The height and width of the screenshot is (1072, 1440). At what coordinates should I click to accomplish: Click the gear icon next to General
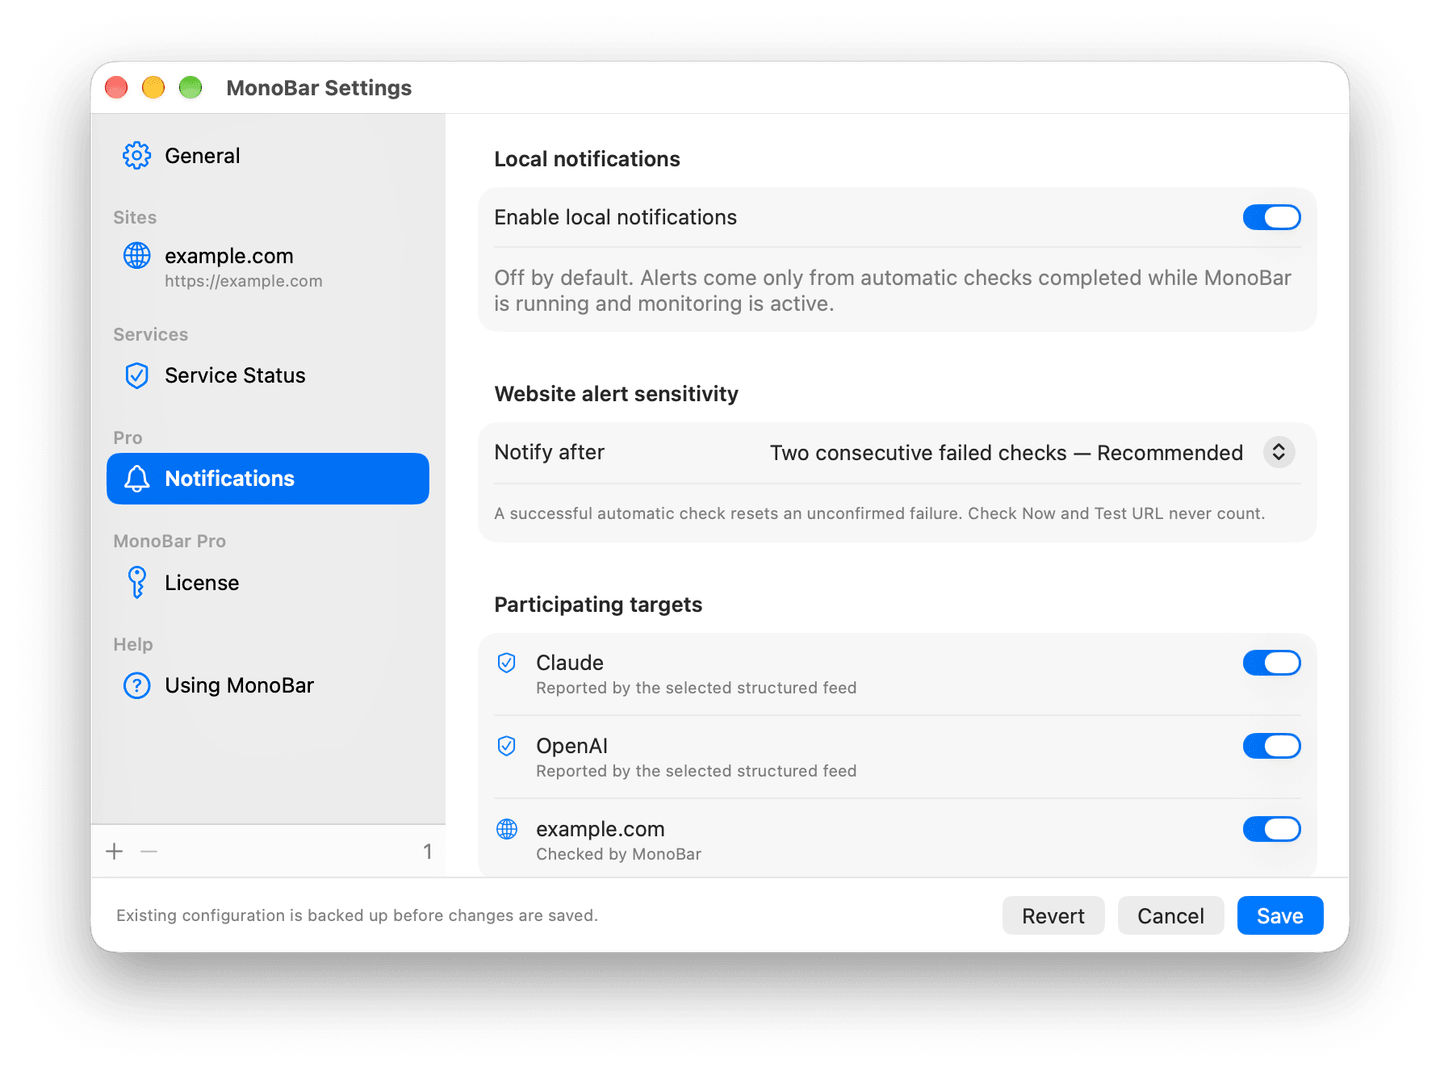(x=137, y=156)
